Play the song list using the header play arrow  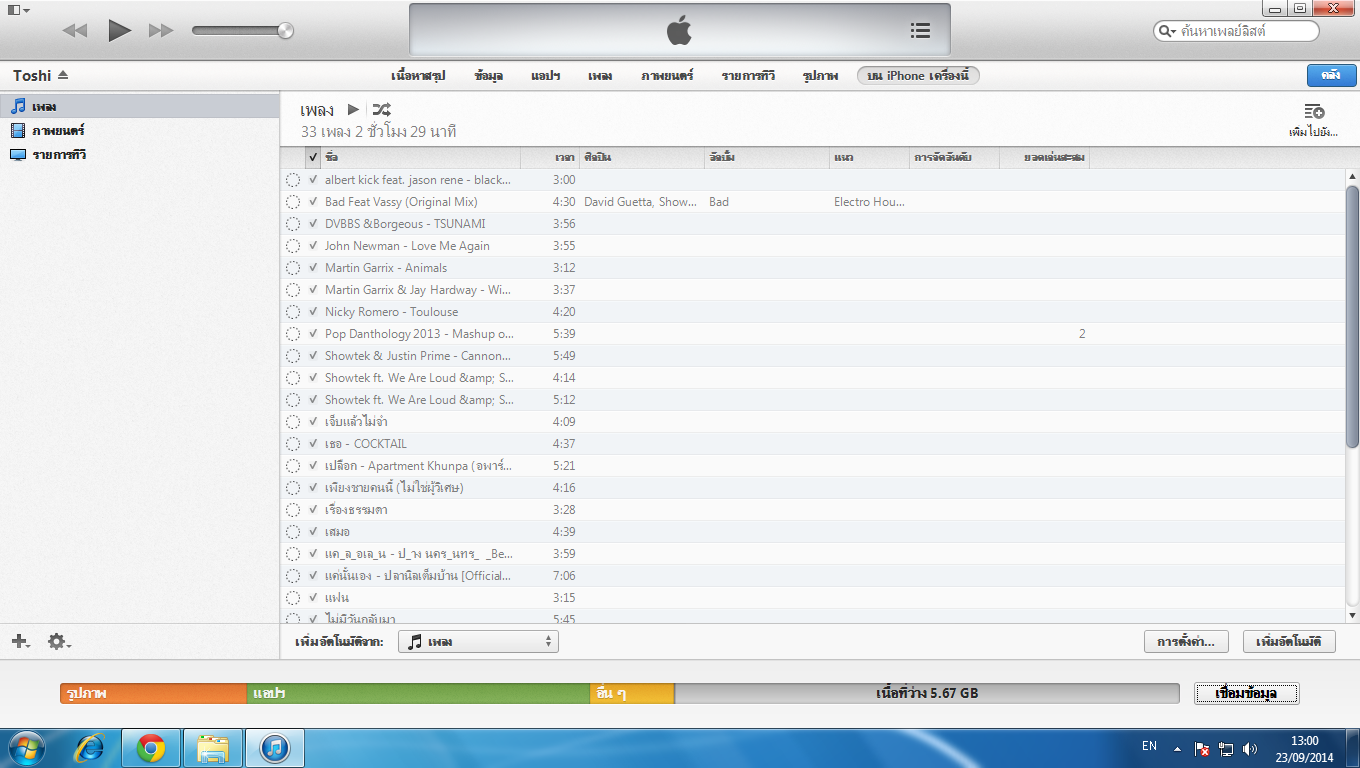point(353,110)
